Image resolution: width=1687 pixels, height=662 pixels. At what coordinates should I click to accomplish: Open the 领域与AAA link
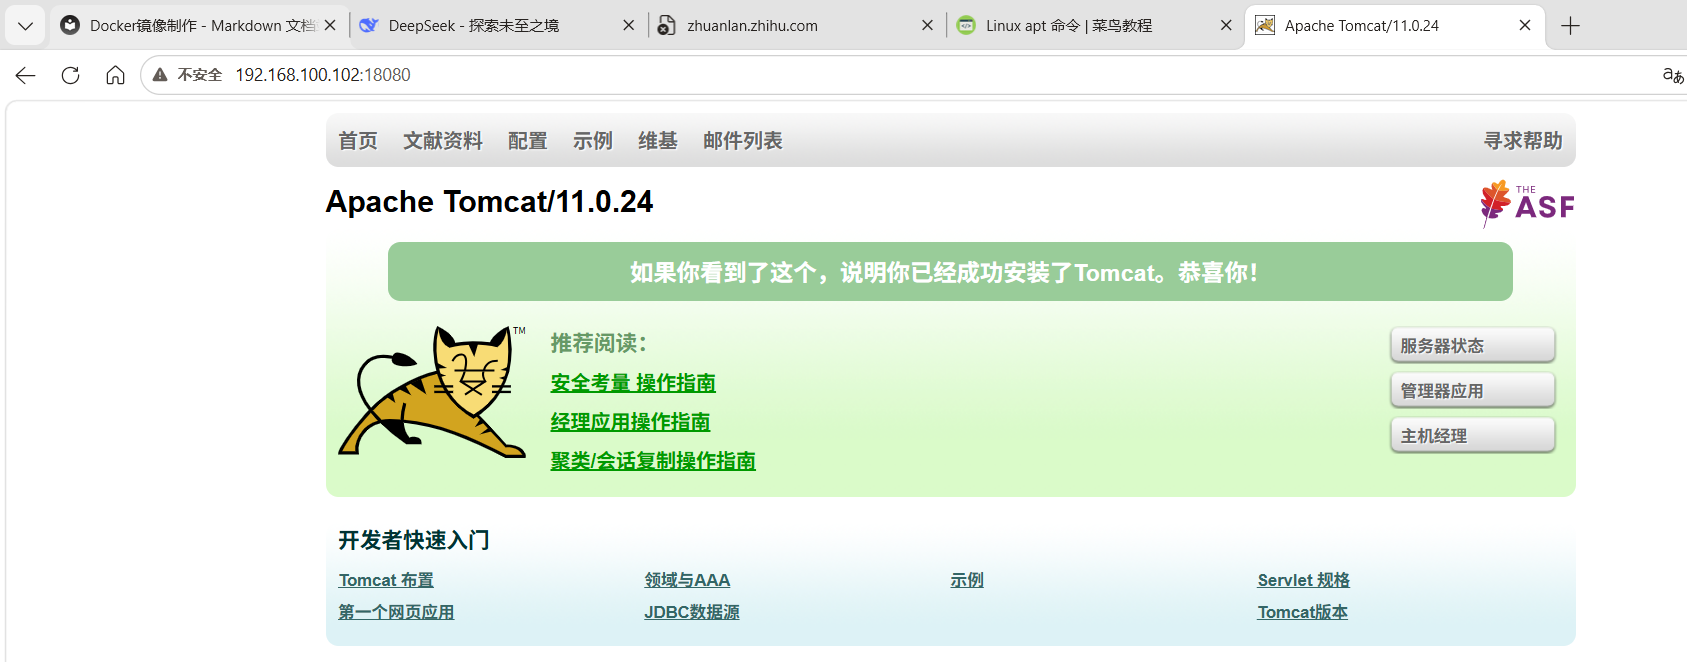pos(687,580)
